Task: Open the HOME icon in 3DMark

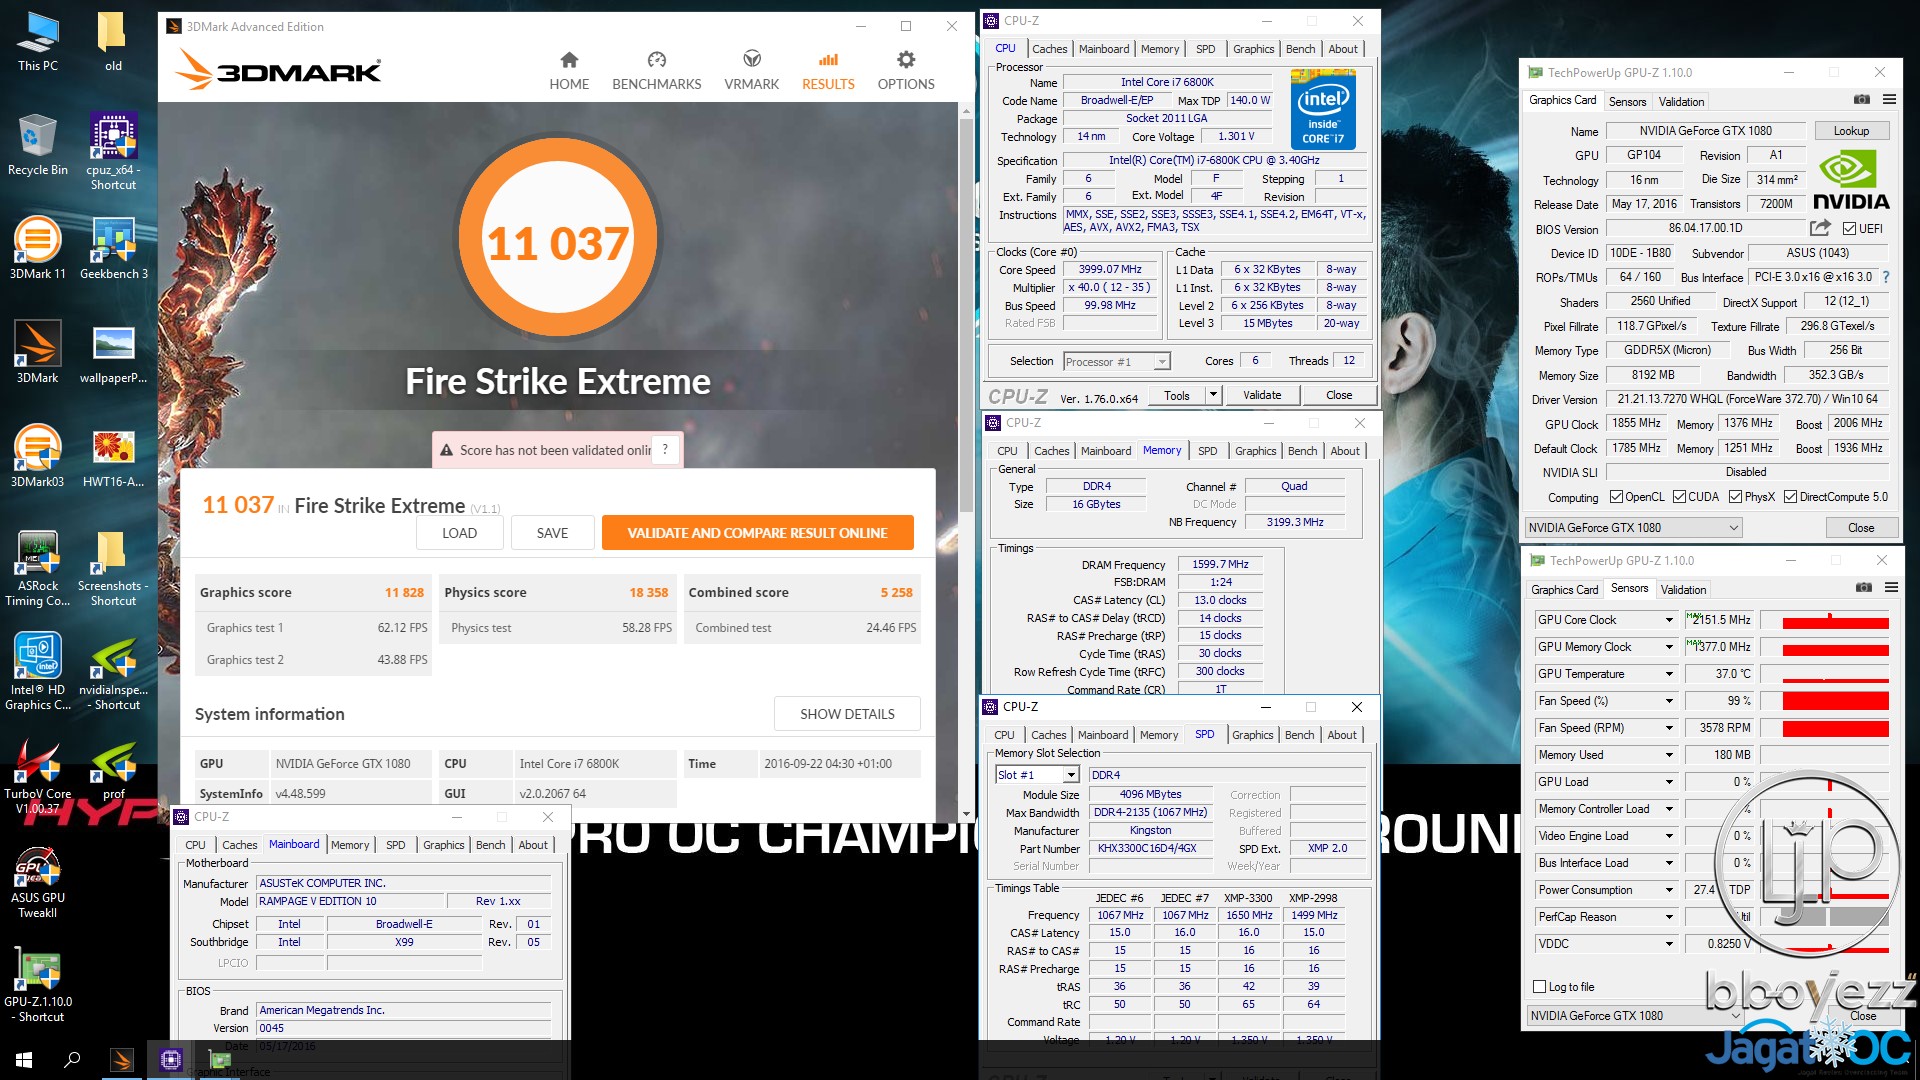Action: pyautogui.click(x=569, y=60)
